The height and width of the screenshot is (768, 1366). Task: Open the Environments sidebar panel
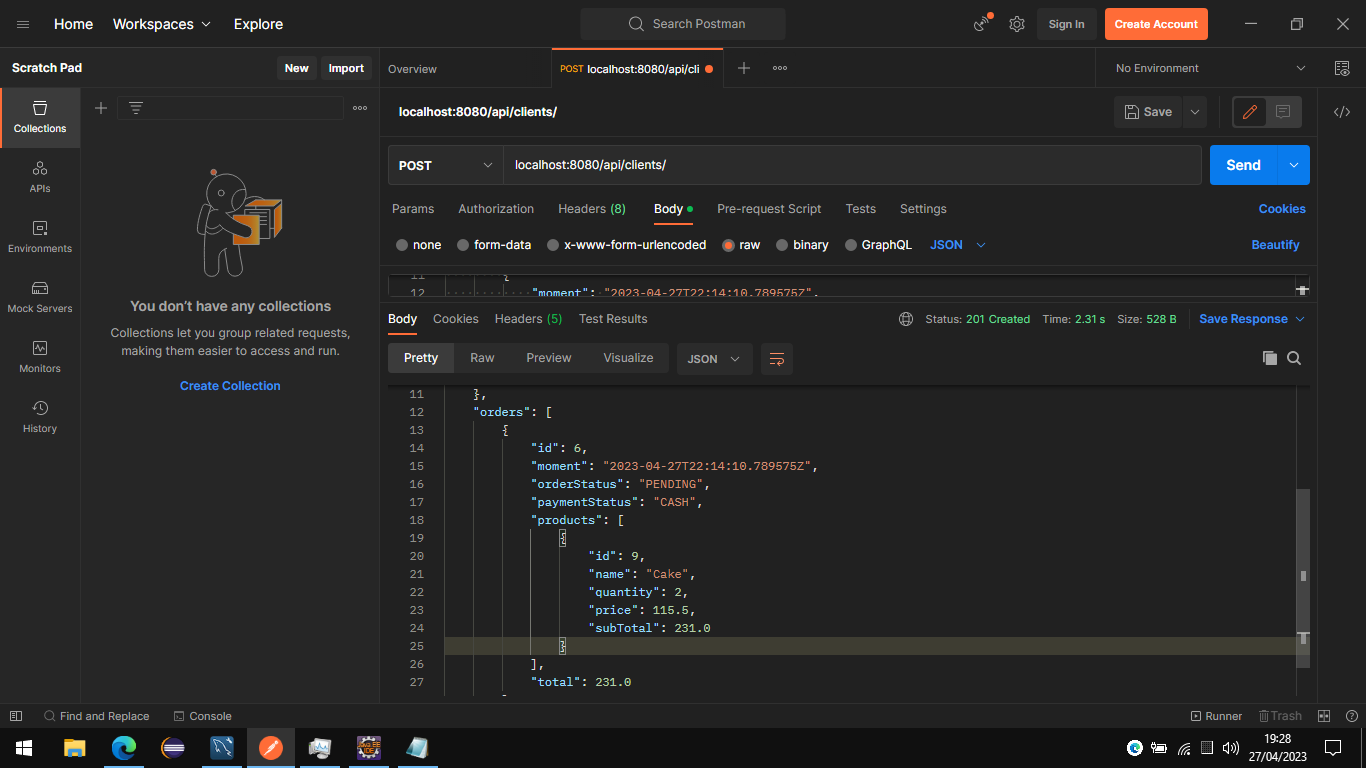point(40,237)
